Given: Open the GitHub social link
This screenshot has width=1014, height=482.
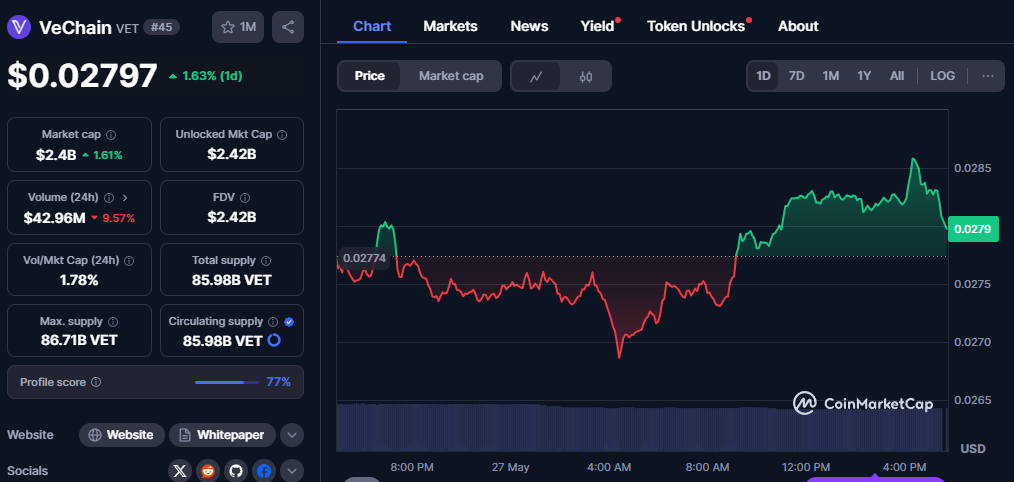Looking at the screenshot, I should coord(235,471).
